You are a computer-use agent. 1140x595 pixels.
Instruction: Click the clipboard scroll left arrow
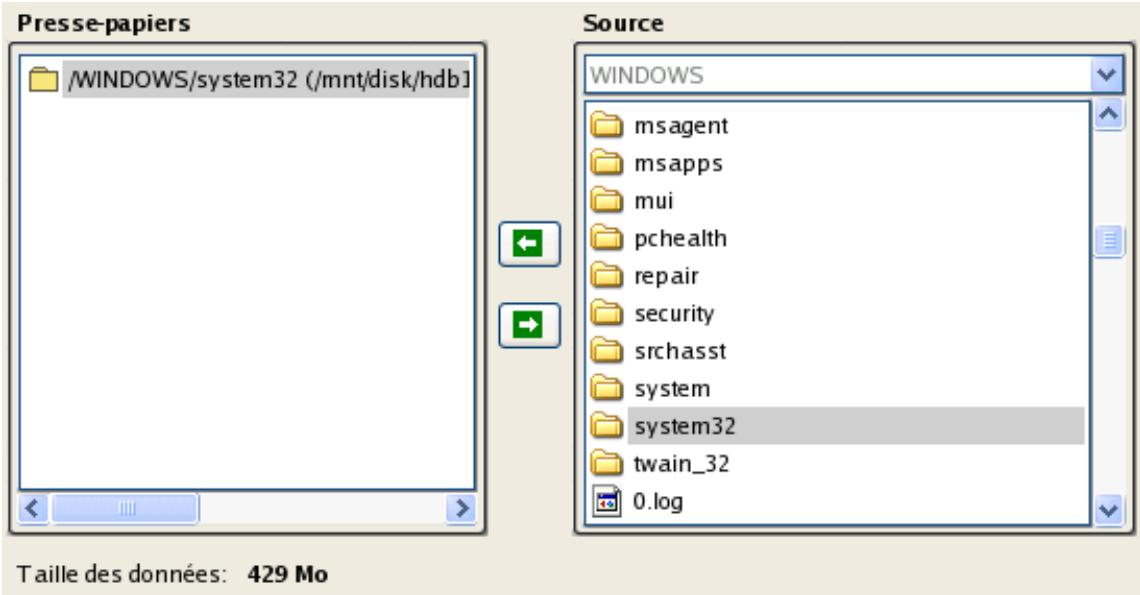(x=33, y=508)
